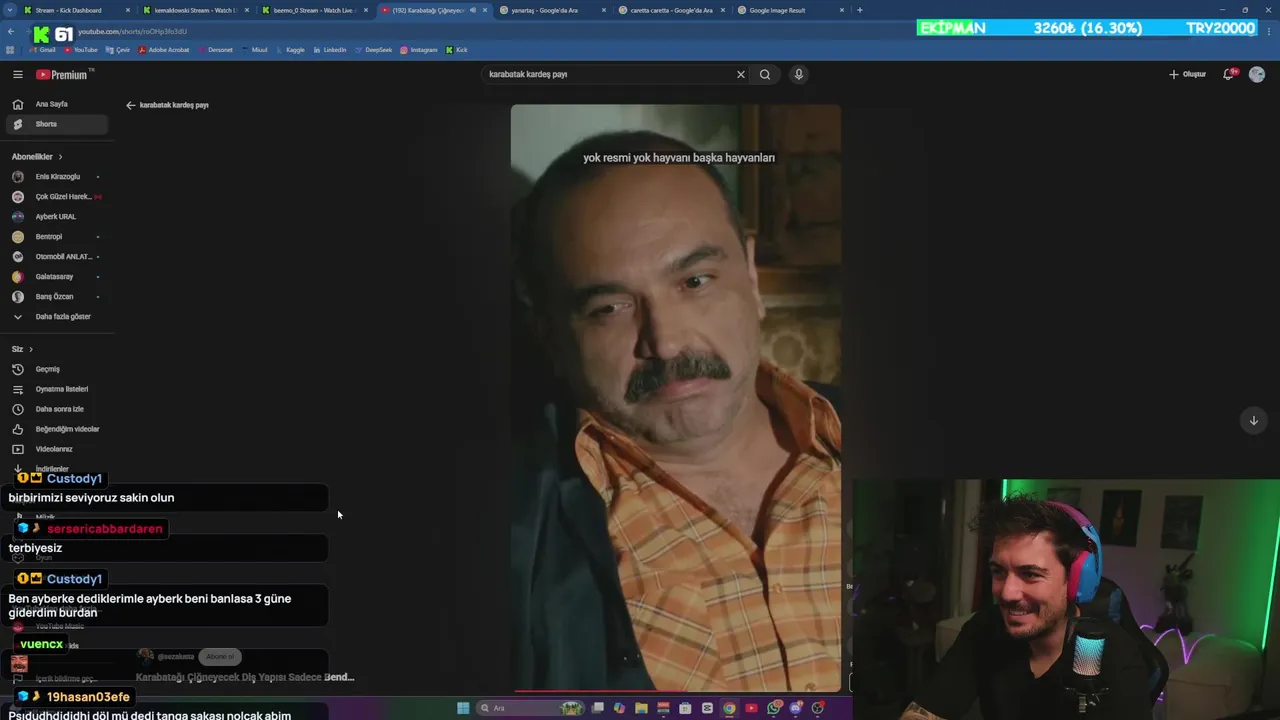Start voice search with microphone icon

[798, 74]
